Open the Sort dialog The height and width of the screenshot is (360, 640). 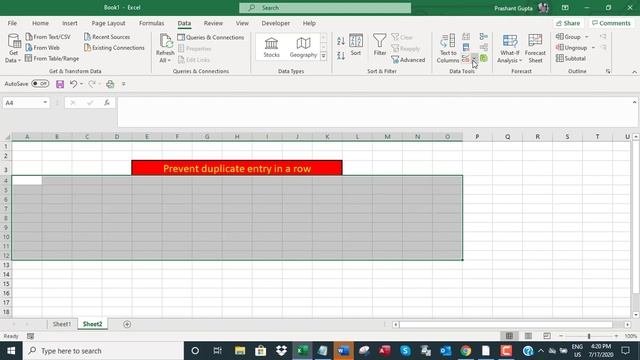(356, 45)
